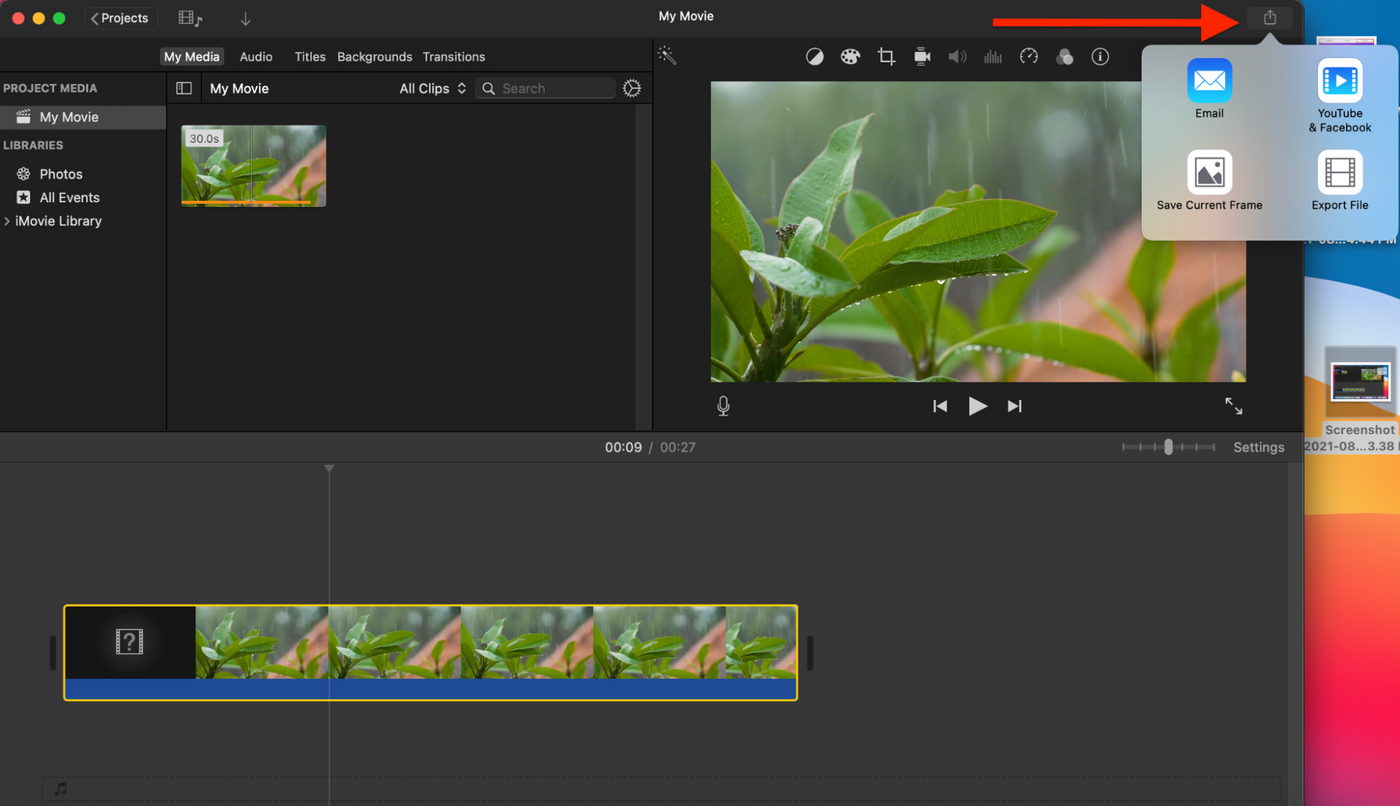
Task: Open the Color Balance tool above viewer
Action: tap(814, 56)
